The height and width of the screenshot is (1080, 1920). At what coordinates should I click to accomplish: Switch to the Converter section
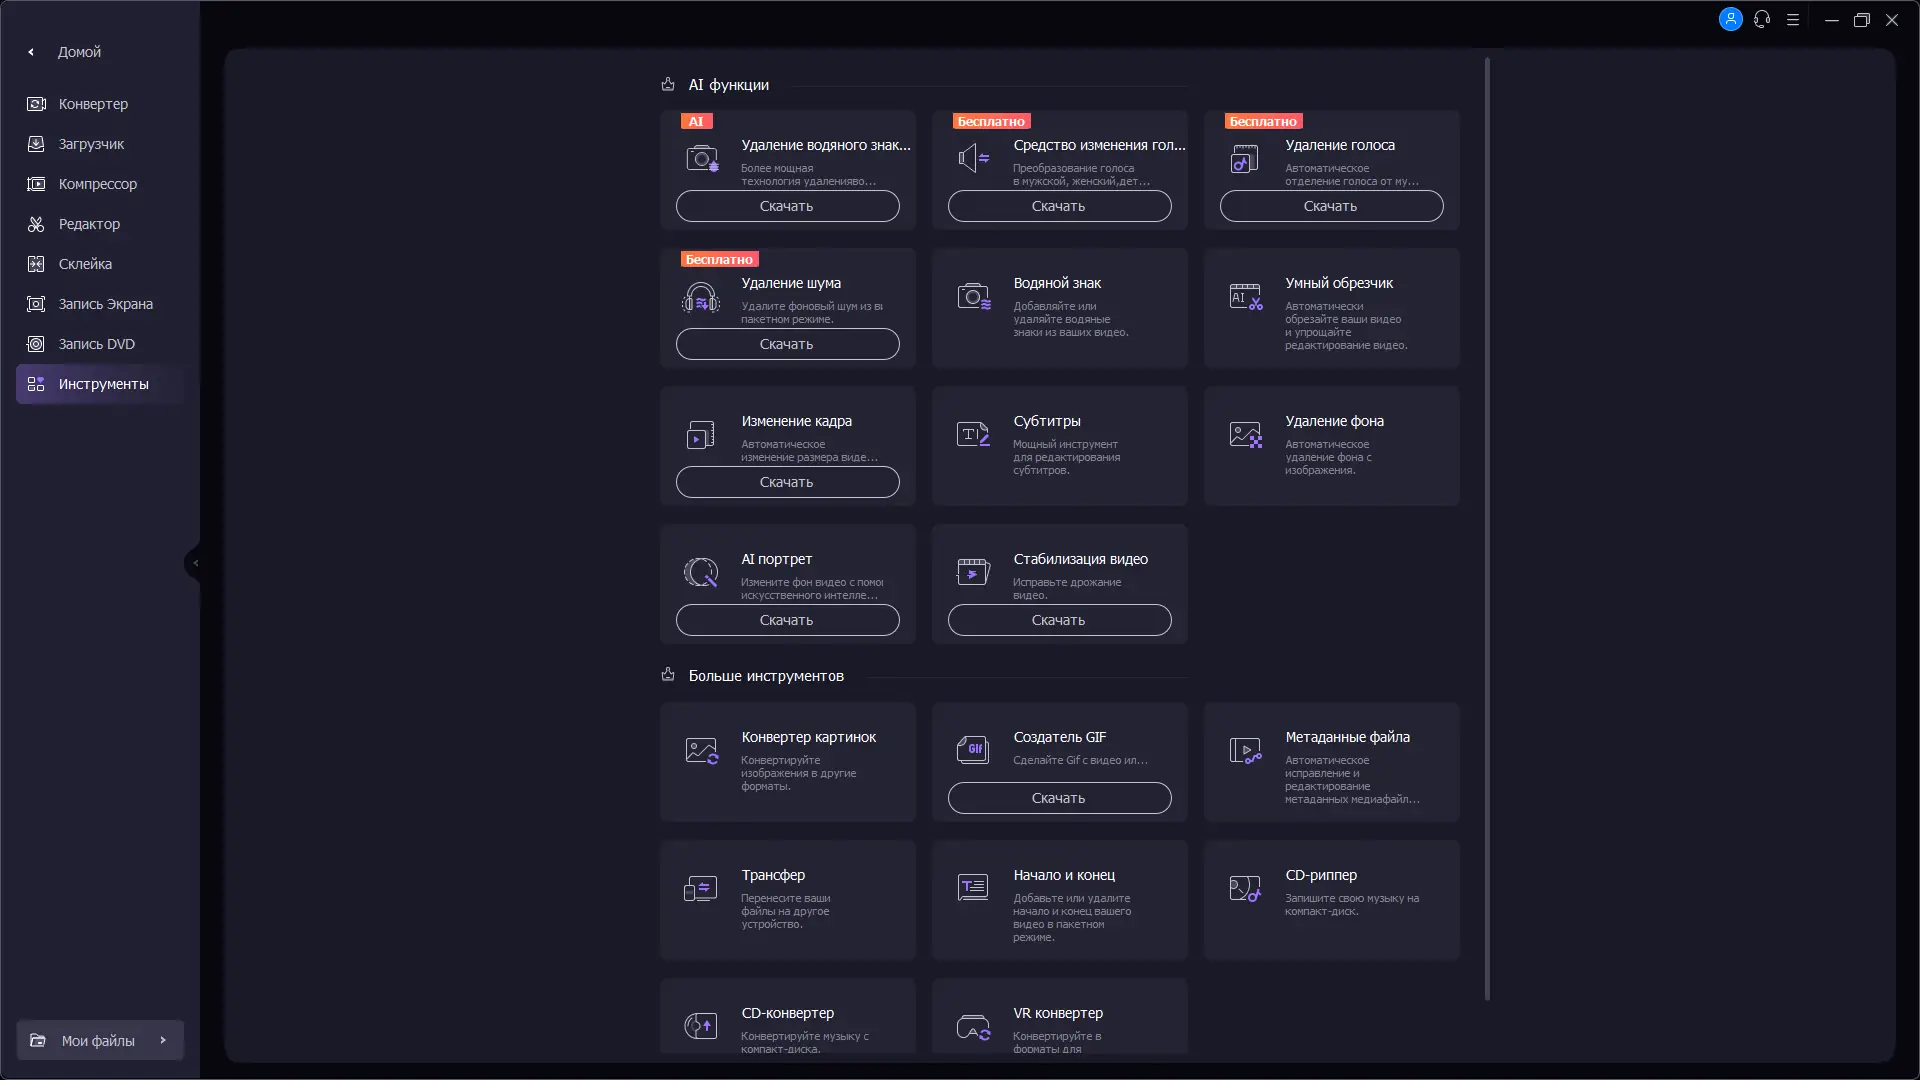[x=93, y=104]
